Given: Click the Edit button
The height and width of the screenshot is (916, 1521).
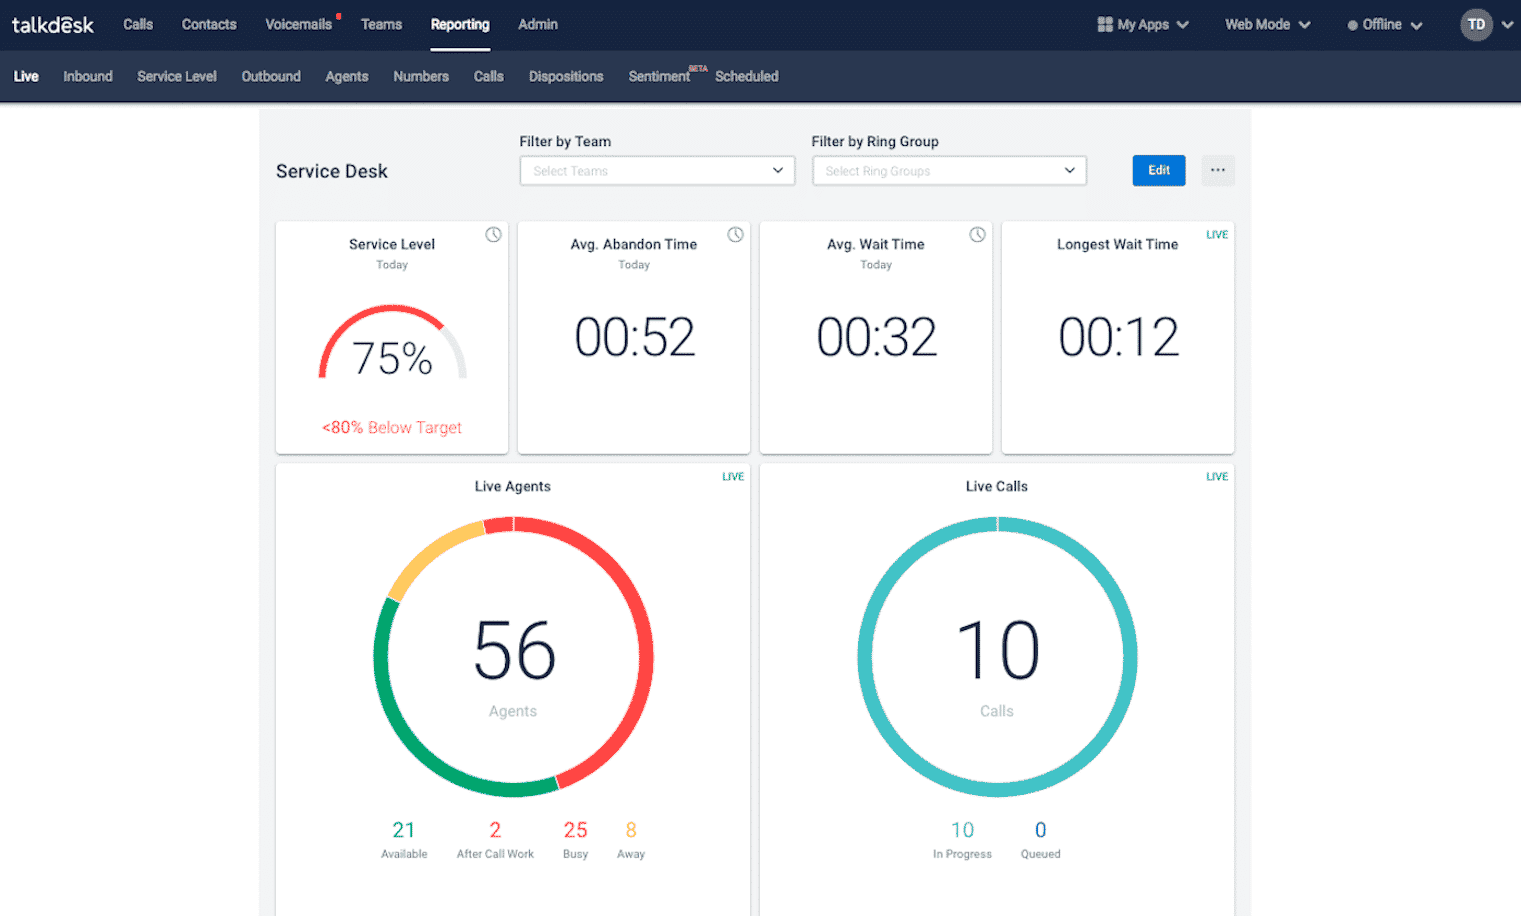Looking at the screenshot, I should tap(1158, 170).
